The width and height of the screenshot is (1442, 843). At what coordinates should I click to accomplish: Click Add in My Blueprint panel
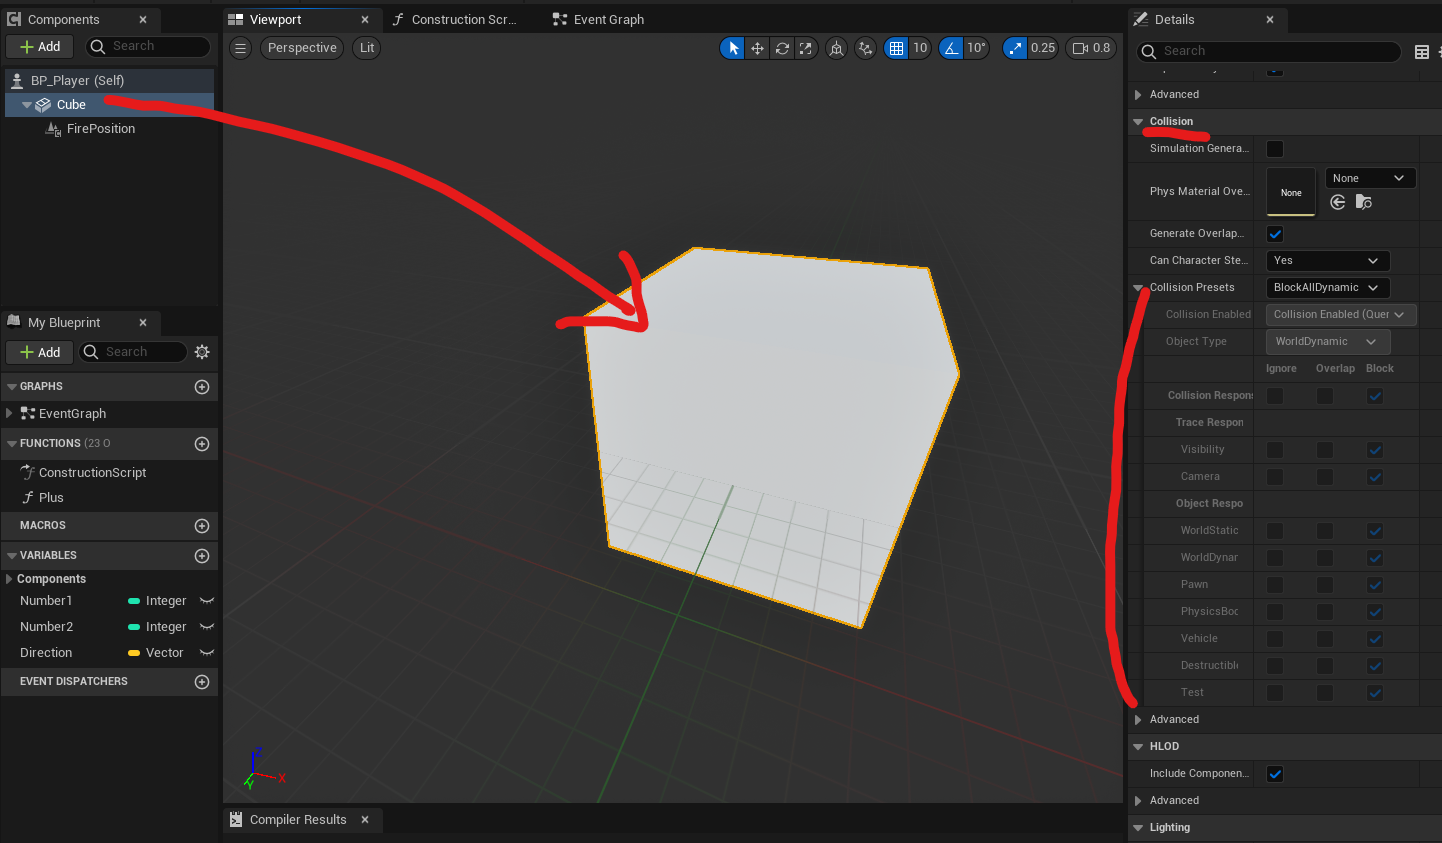pyautogui.click(x=40, y=352)
